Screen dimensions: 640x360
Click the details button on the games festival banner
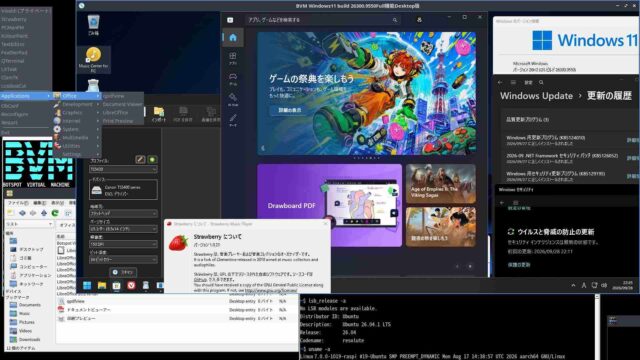290,111
